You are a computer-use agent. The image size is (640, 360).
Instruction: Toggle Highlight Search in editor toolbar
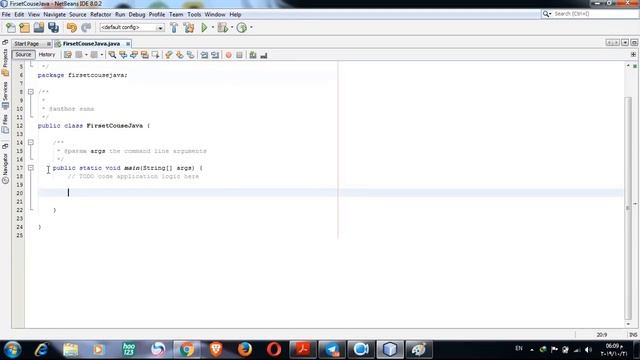tap(144, 55)
